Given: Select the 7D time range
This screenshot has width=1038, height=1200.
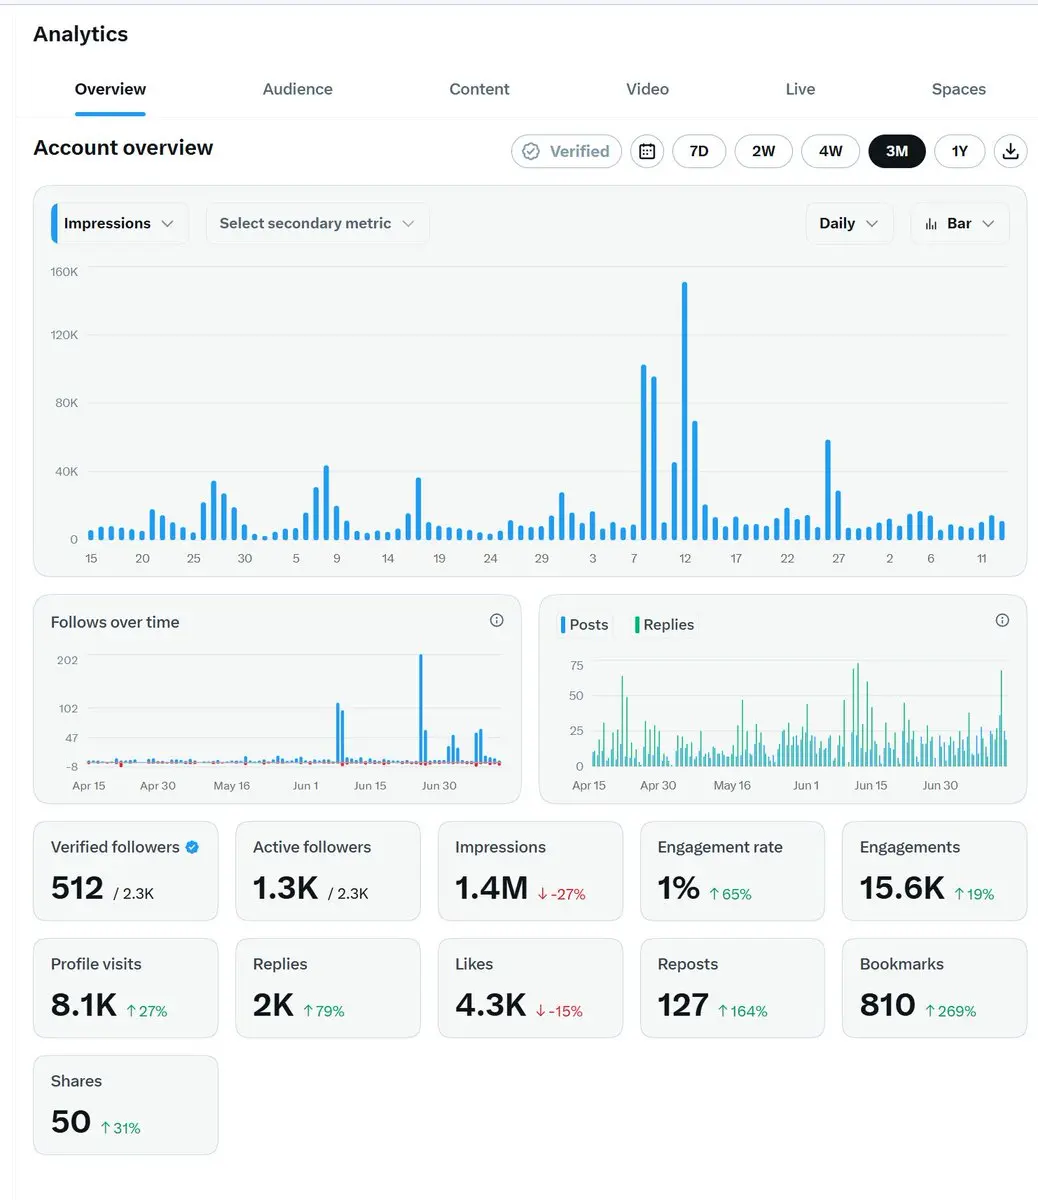Looking at the screenshot, I should (699, 151).
